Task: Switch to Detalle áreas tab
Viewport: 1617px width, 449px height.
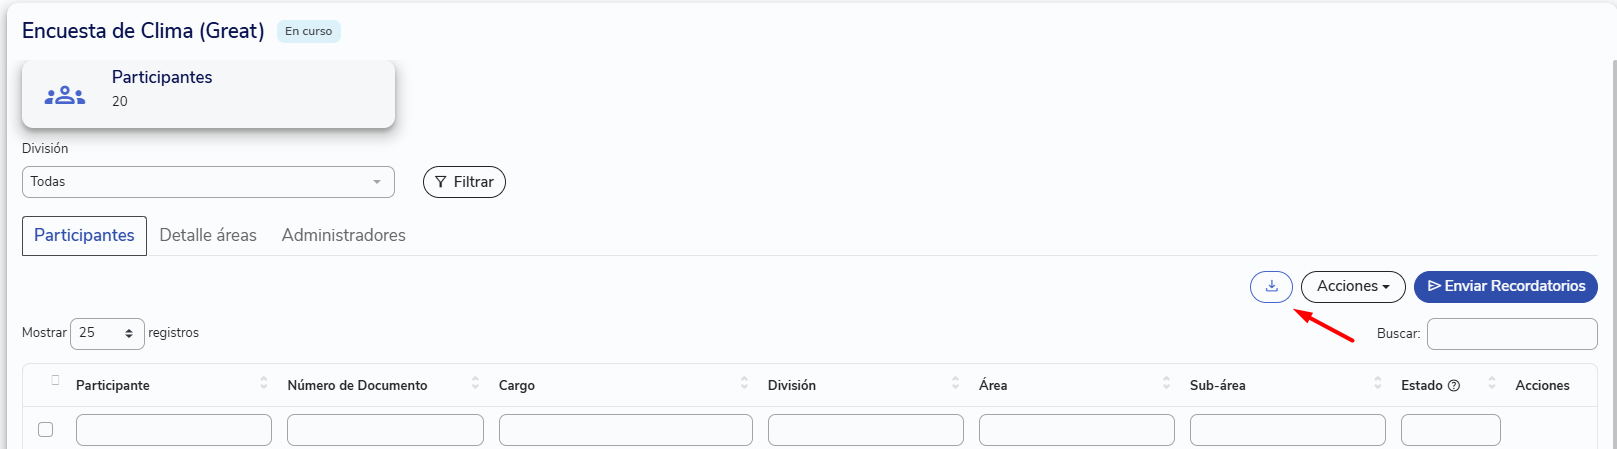Action: coord(208,235)
